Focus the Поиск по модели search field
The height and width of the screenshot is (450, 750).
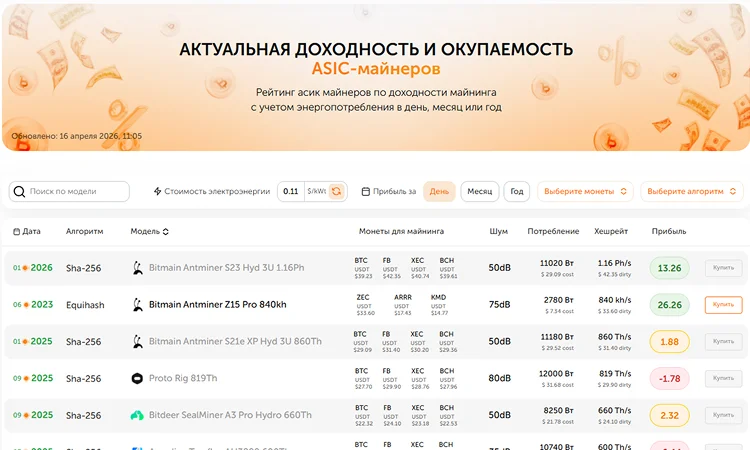(69, 191)
